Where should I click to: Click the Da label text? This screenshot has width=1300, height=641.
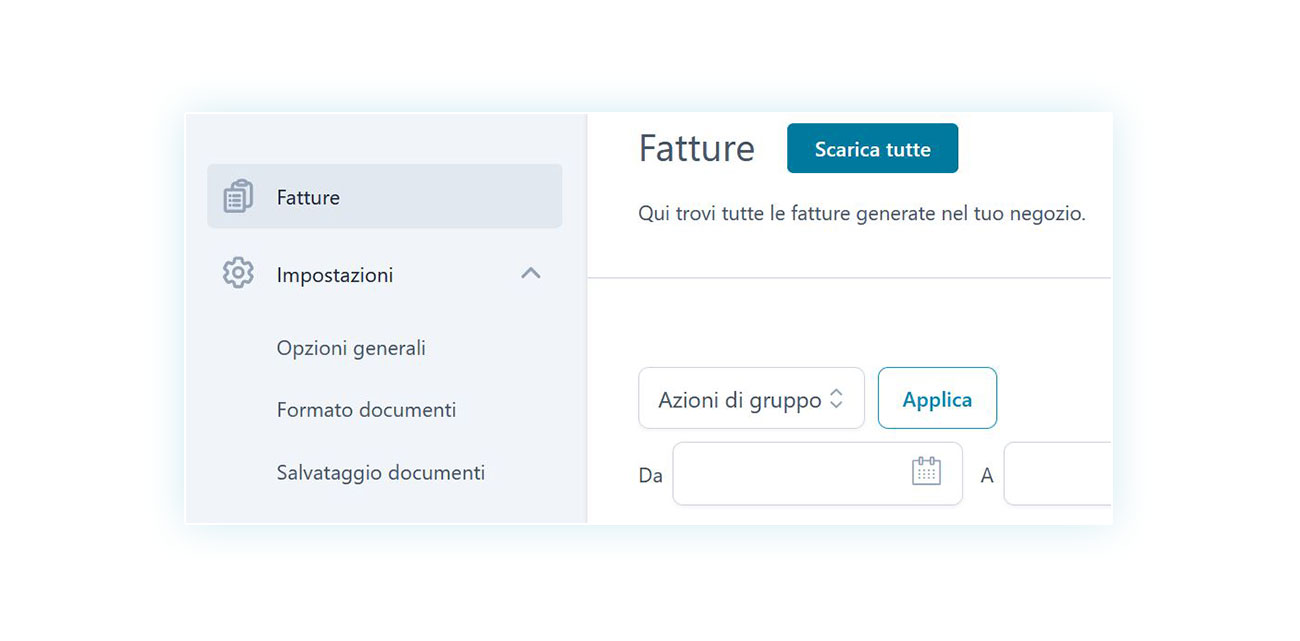tap(650, 476)
